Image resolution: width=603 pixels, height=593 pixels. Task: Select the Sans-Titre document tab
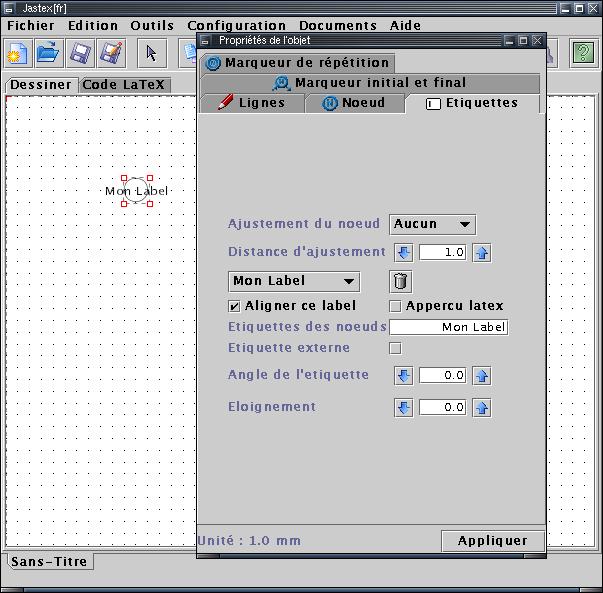tap(49, 561)
